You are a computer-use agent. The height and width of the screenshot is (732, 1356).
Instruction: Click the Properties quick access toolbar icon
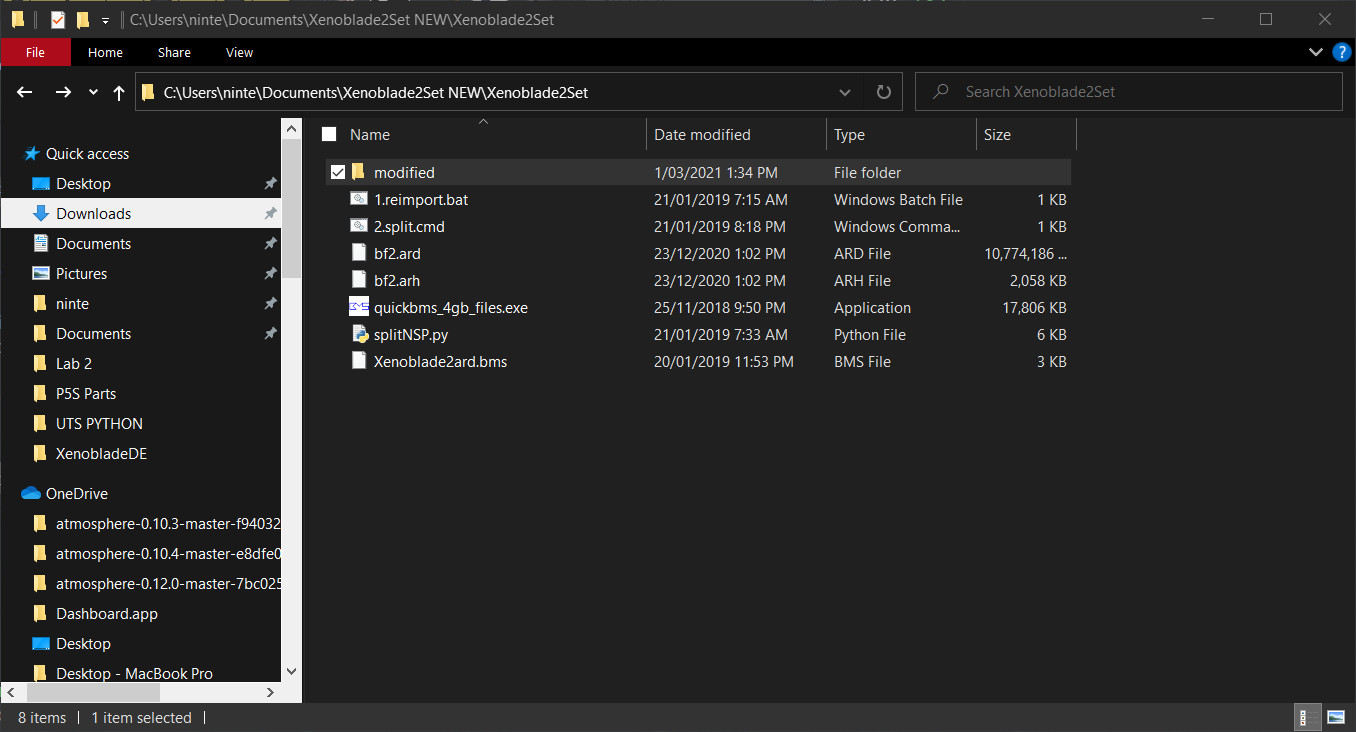click(x=57, y=19)
